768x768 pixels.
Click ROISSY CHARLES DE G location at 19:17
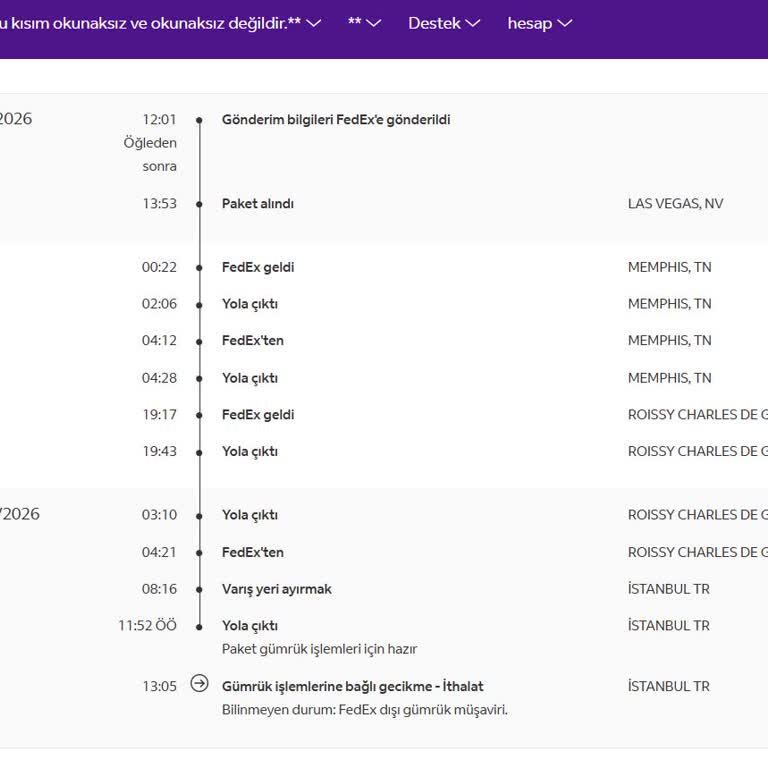point(698,415)
